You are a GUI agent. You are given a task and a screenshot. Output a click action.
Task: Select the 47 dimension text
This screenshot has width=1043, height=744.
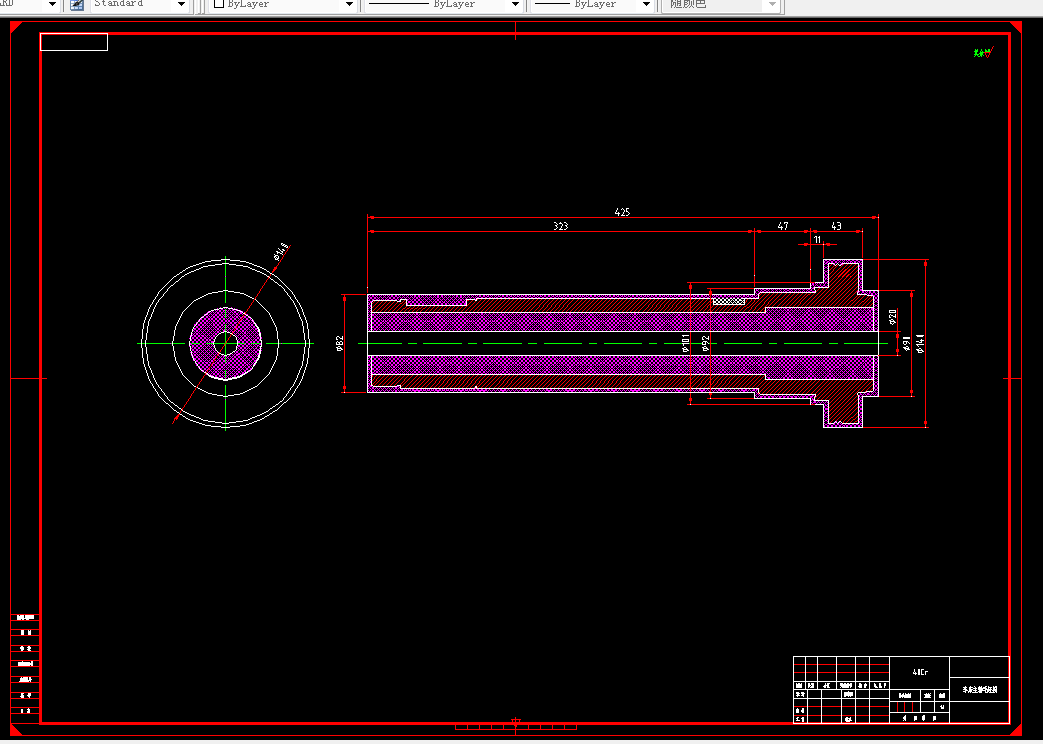783,226
